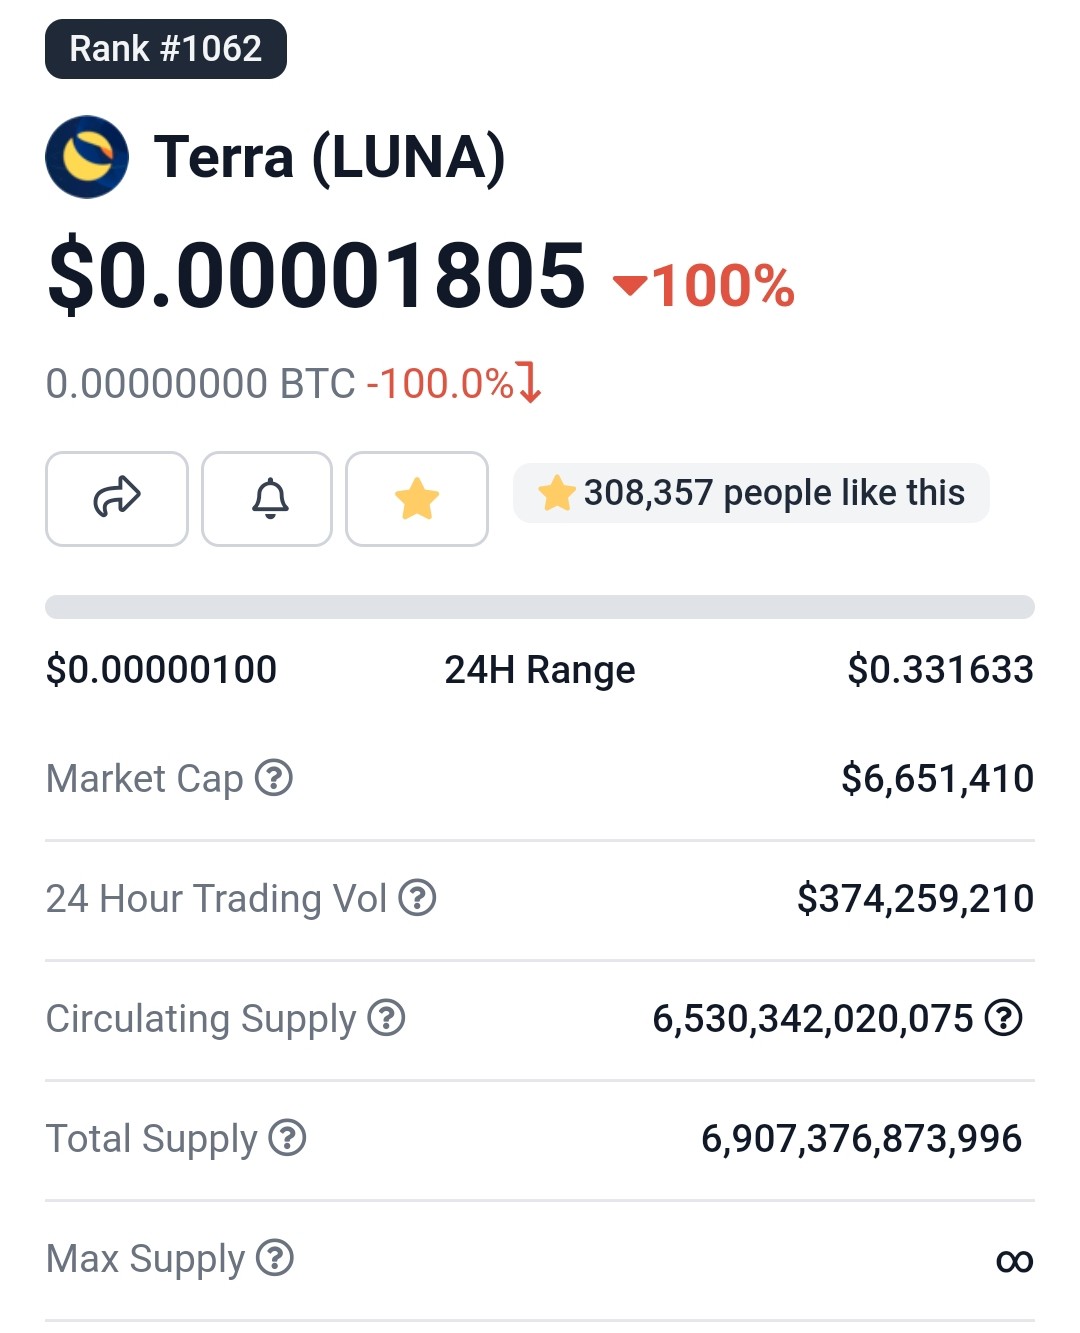1080x1333 pixels.
Task: Open Total Supply help question mark
Action: [287, 1137]
